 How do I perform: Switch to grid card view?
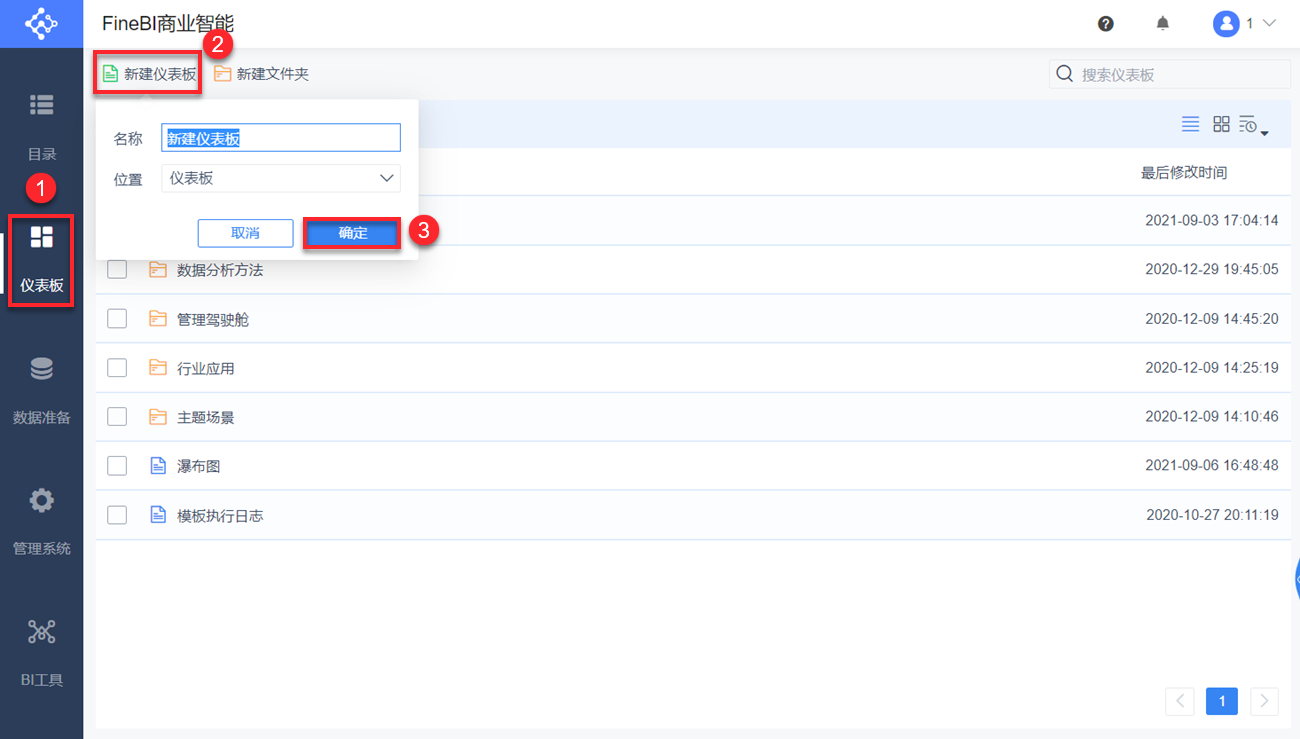pyautogui.click(x=1221, y=124)
